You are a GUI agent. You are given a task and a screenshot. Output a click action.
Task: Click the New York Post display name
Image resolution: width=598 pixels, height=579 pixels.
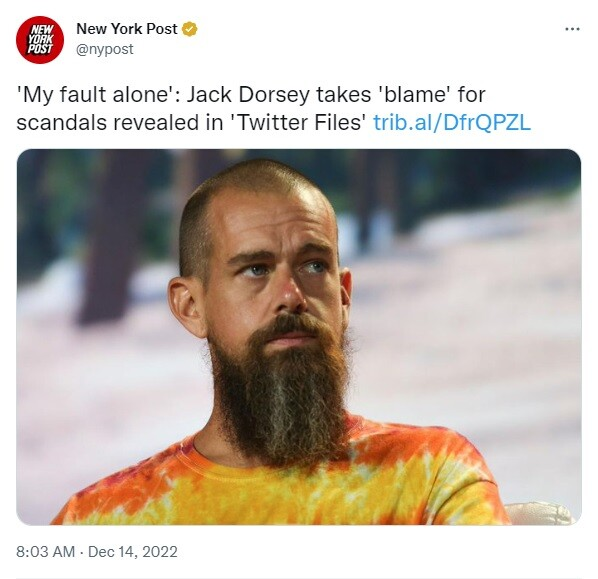127,29
